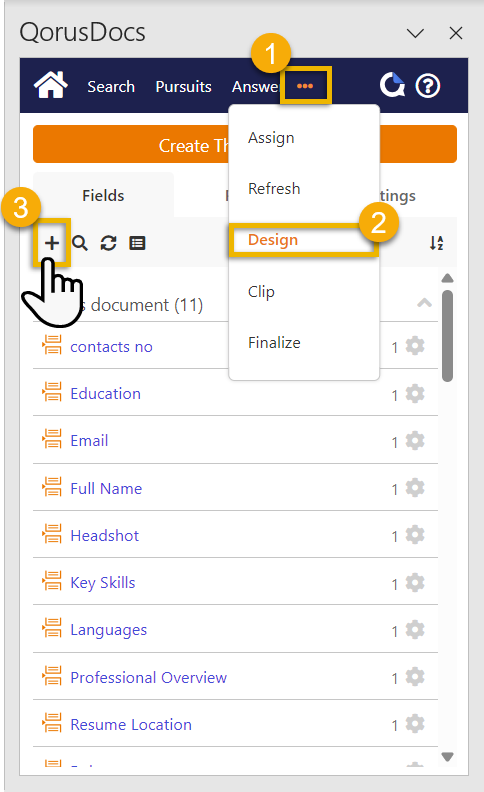Select Design from the dropdown menu
Image resolution: width=484 pixels, height=792 pixels.
pyautogui.click(x=273, y=240)
